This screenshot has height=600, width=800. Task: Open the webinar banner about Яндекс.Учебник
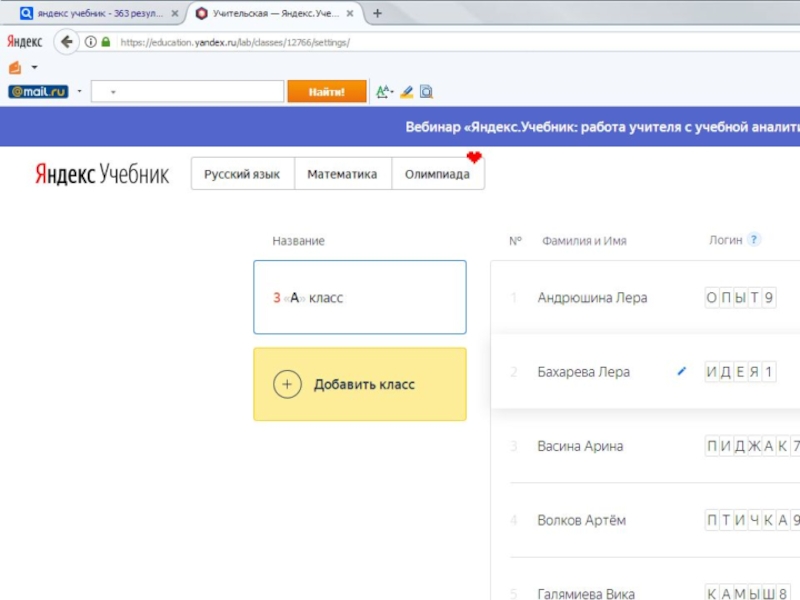[x=602, y=127]
